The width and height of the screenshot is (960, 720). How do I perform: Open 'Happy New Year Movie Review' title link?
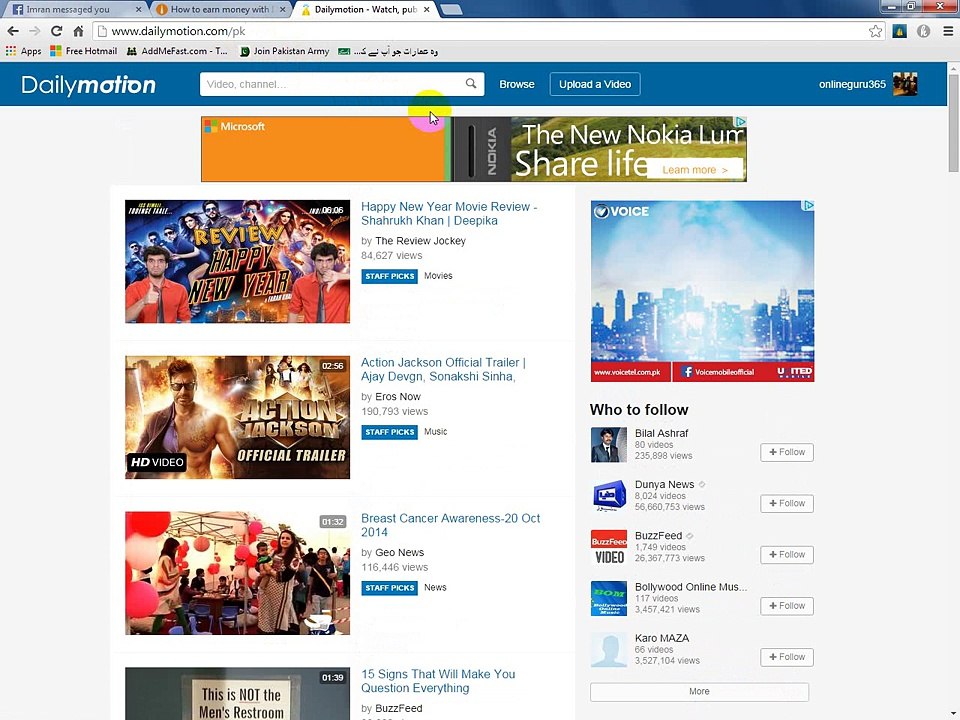[x=449, y=214]
